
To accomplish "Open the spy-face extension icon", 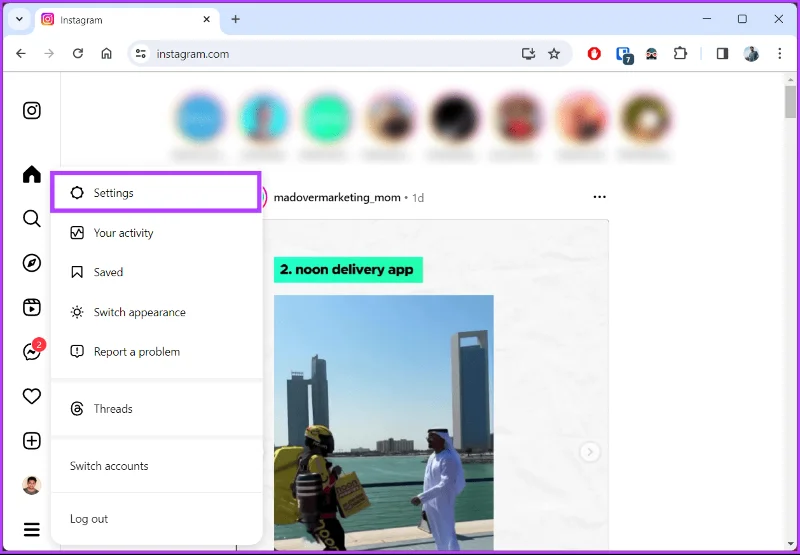I will pos(652,54).
